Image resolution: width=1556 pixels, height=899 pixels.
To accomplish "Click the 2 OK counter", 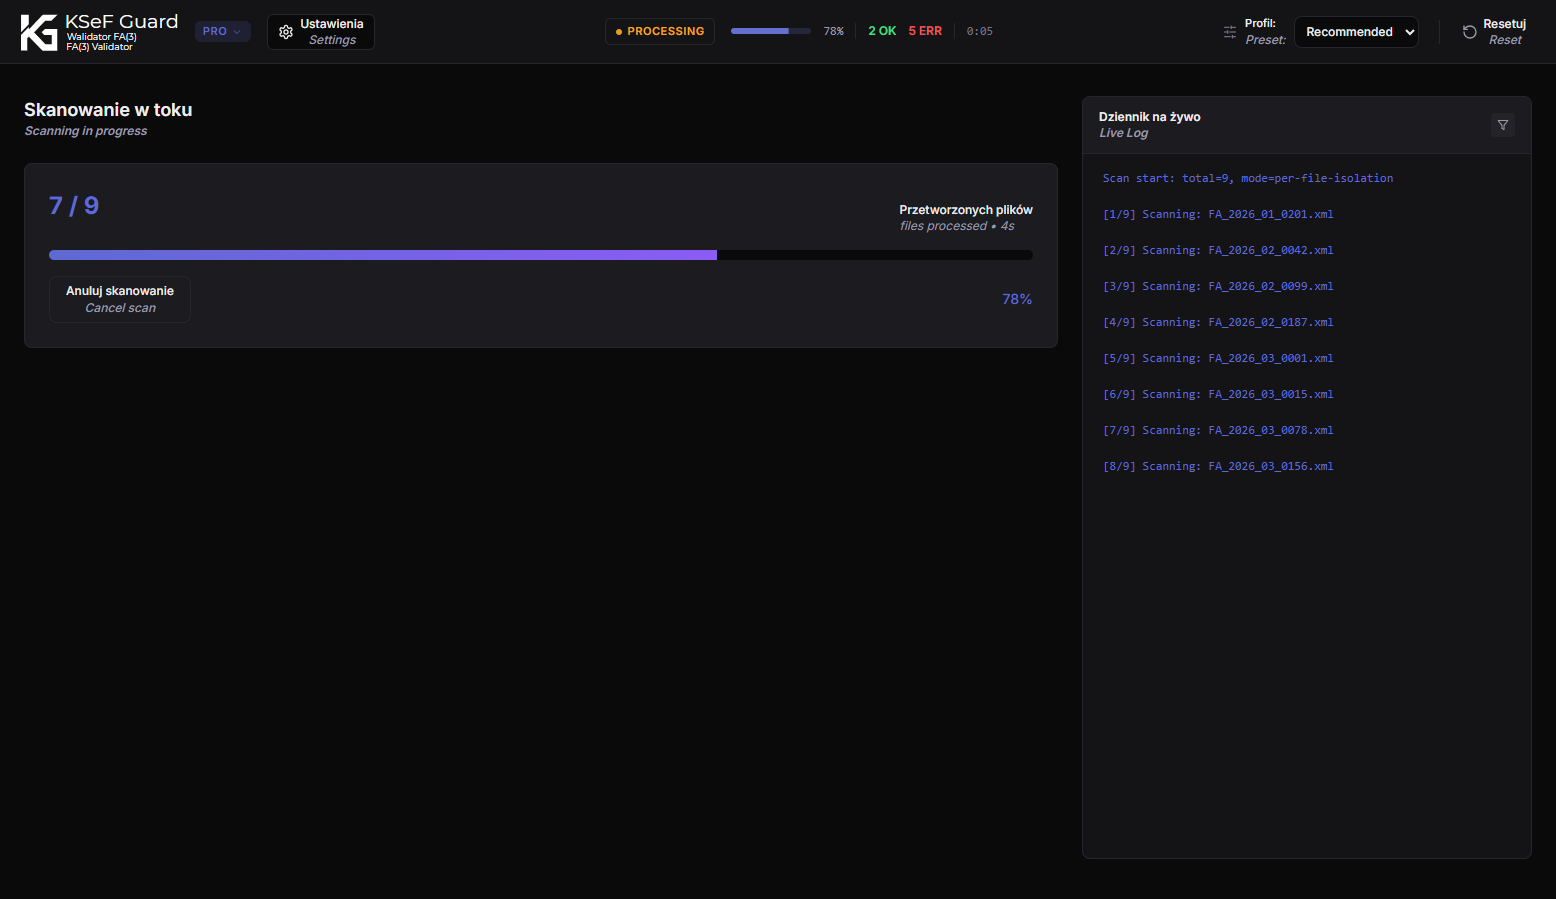I will [x=882, y=31].
